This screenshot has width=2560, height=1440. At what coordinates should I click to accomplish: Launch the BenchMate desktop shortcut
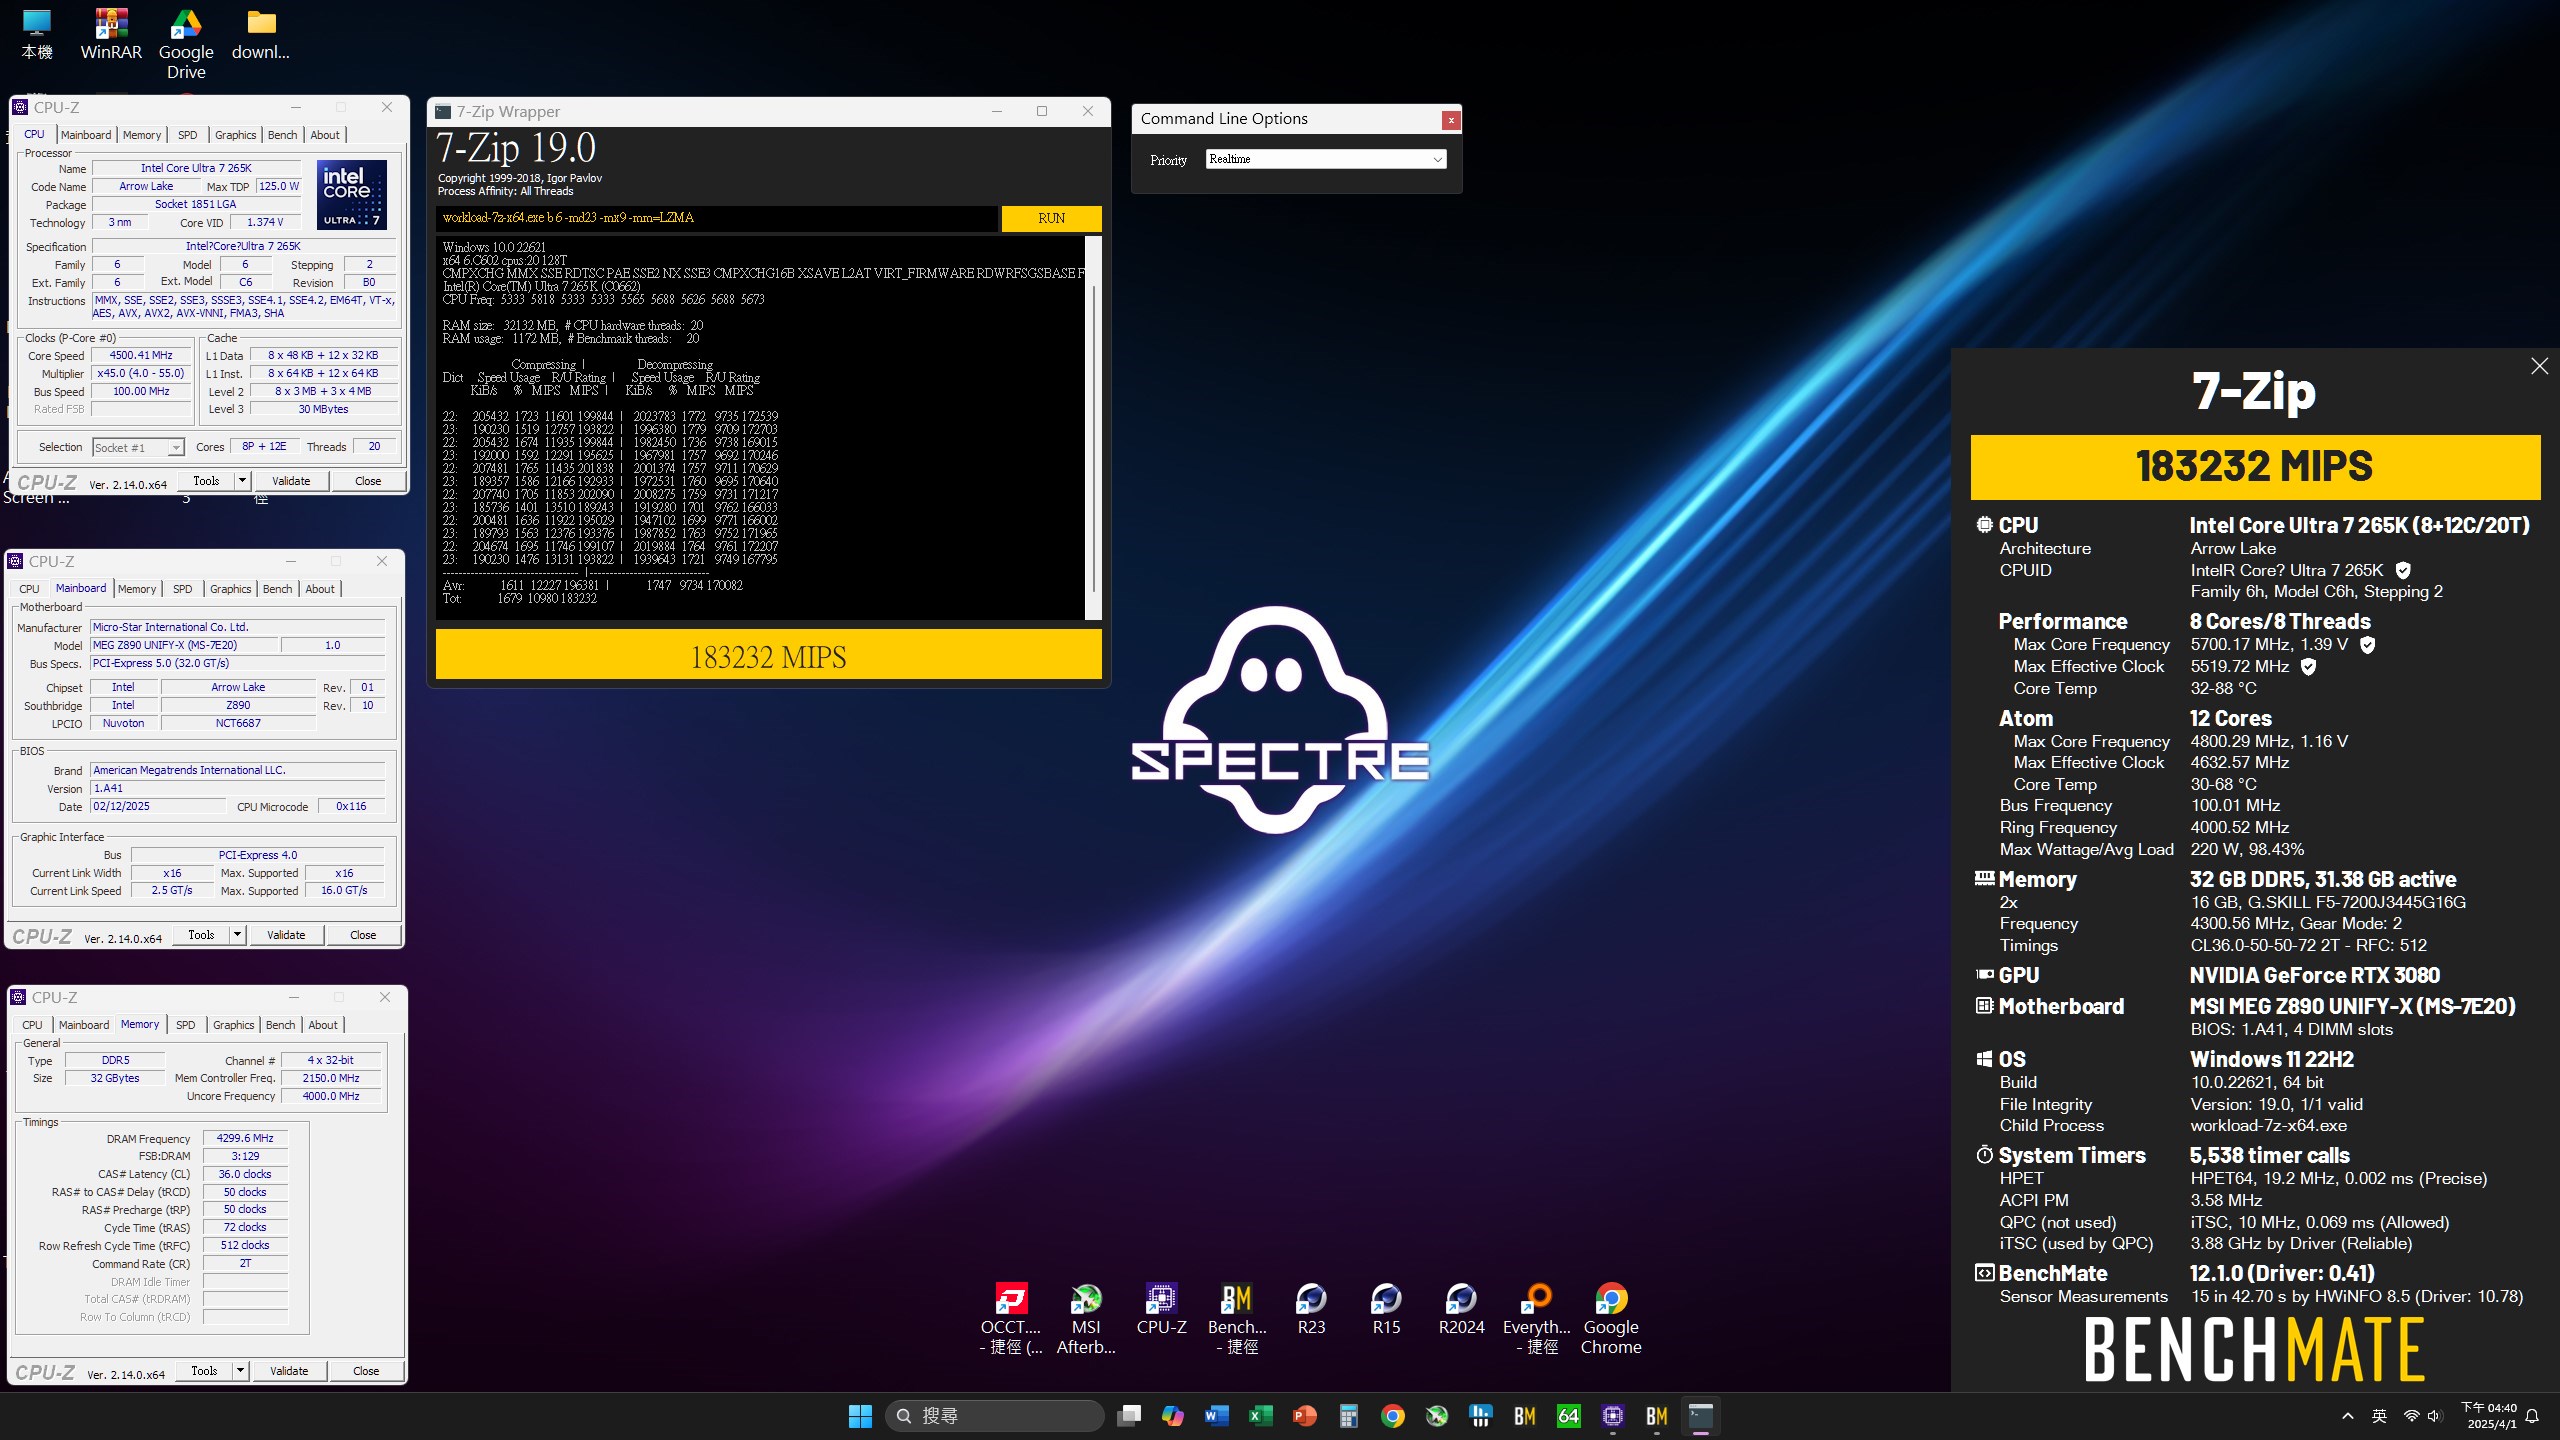1237,1319
